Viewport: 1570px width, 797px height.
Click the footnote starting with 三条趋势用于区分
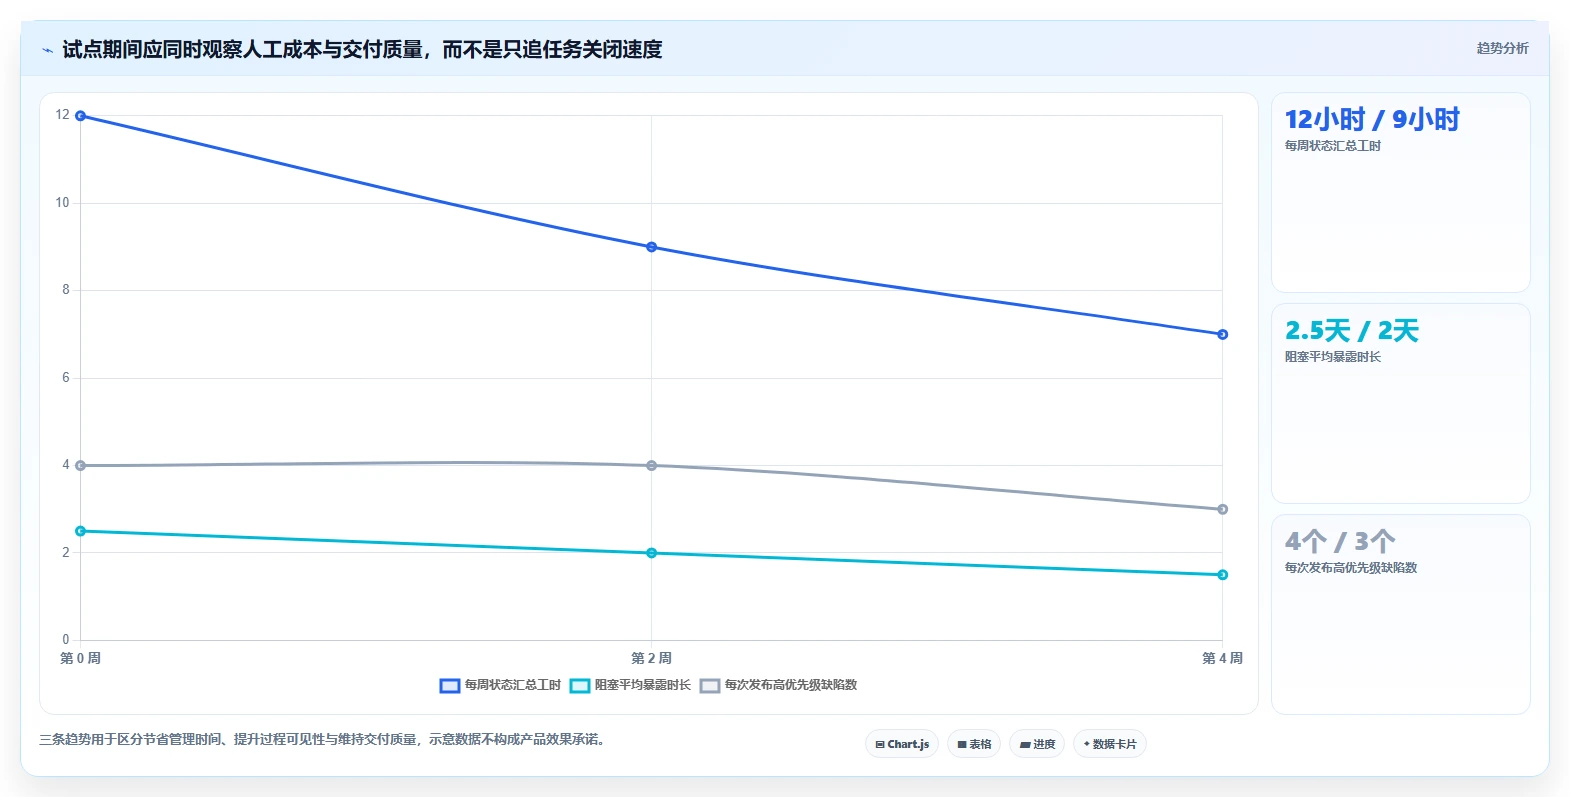pyautogui.click(x=324, y=740)
